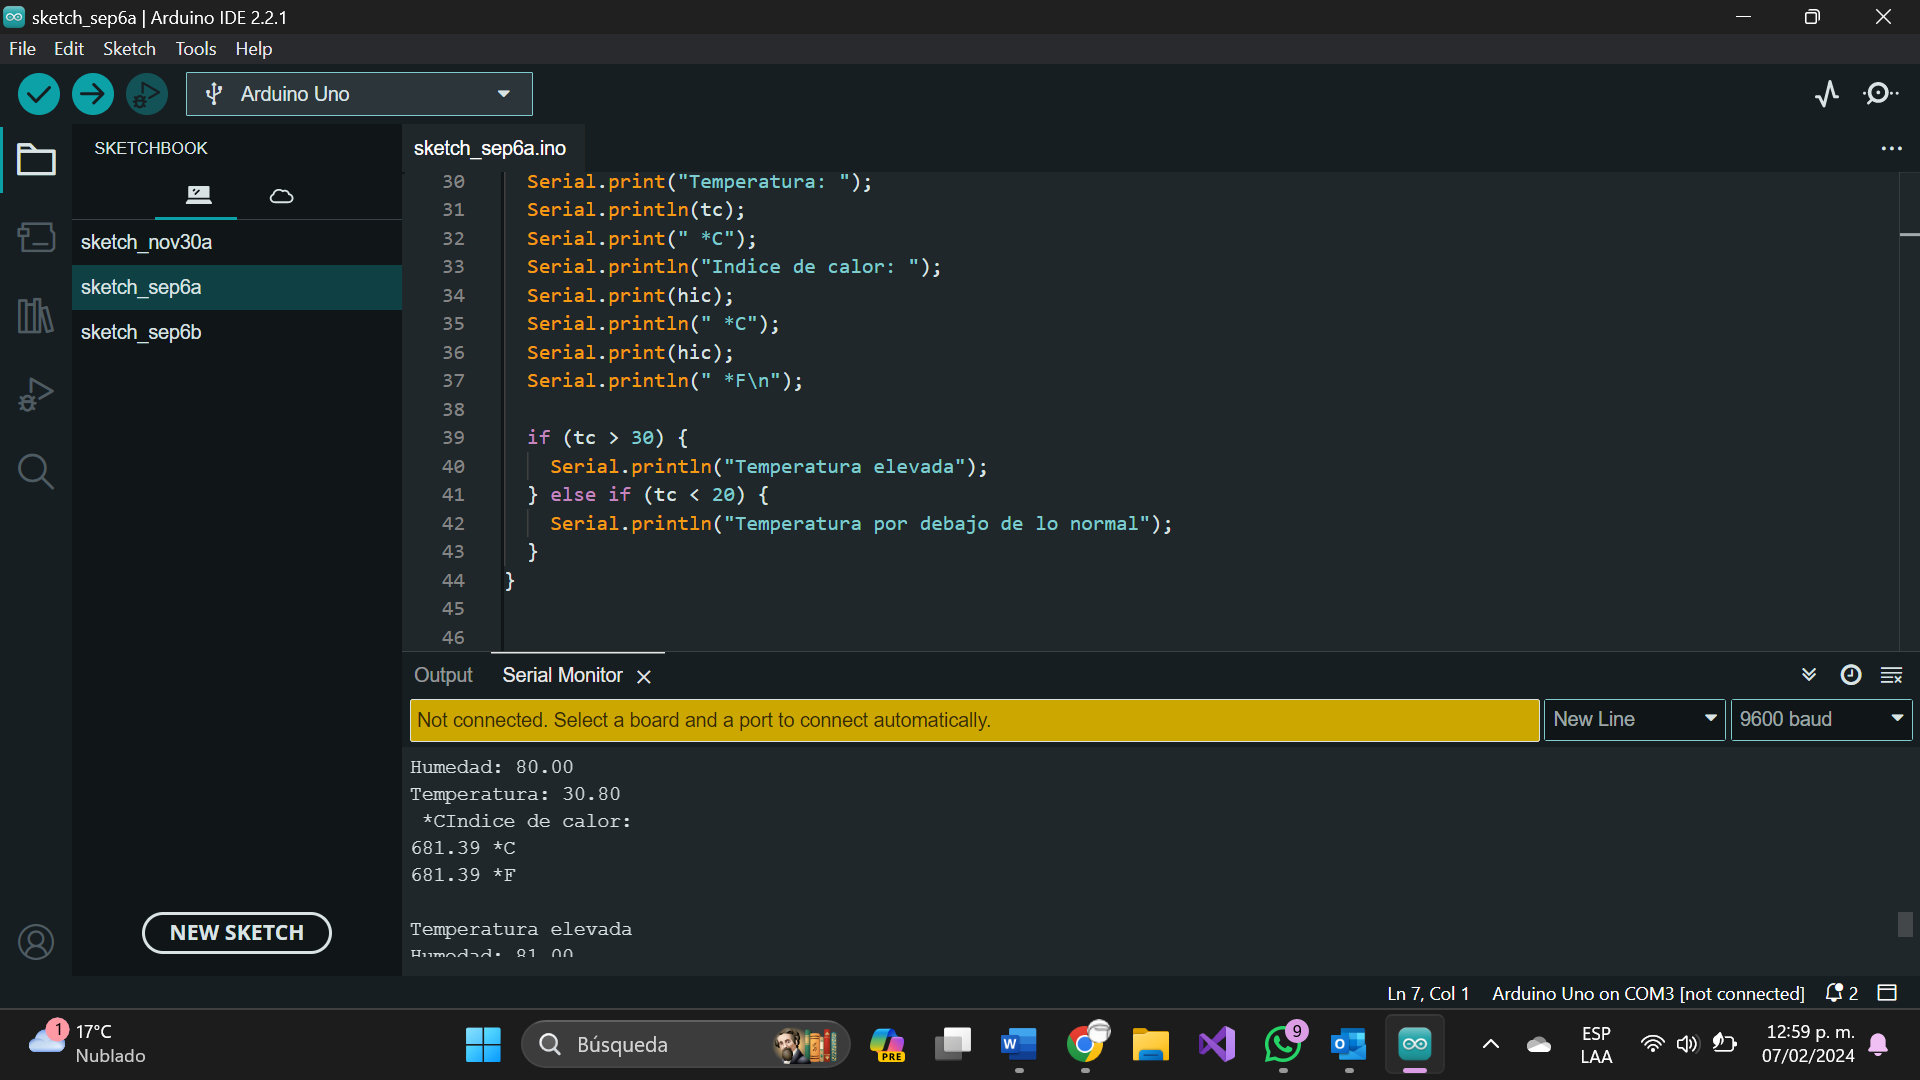Open the New Line ending dropdown
The width and height of the screenshot is (1920, 1080).
tap(1634, 720)
